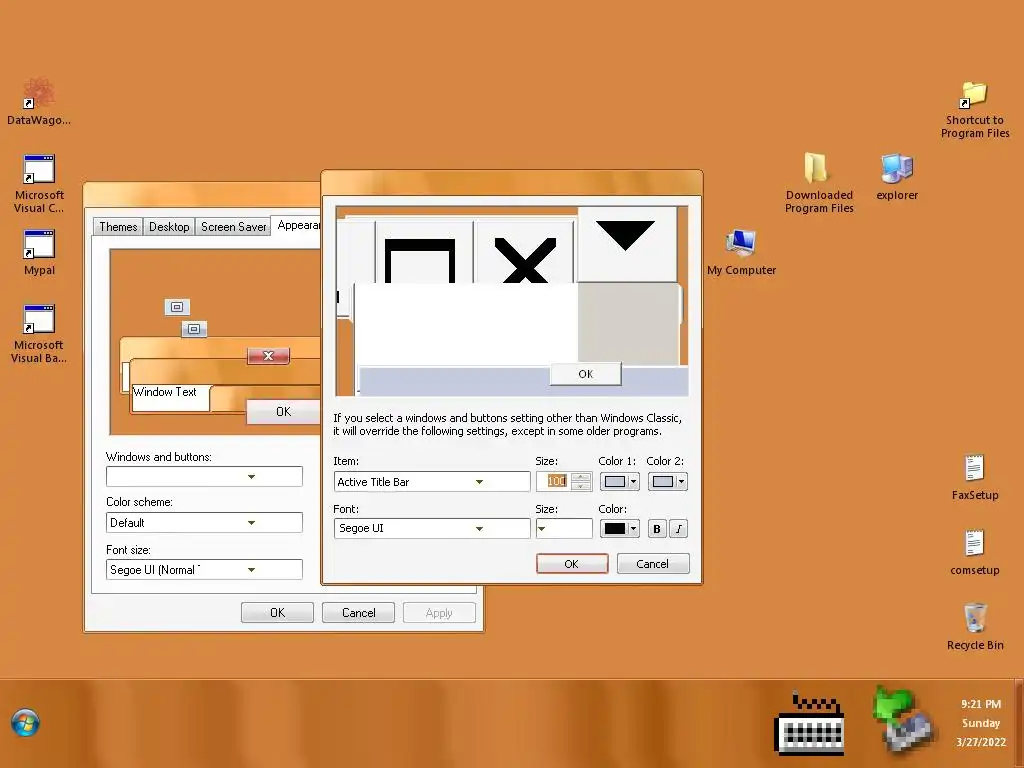Click the black font Color swatch
The height and width of the screenshot is (768, 1024).
coord(615,528)
